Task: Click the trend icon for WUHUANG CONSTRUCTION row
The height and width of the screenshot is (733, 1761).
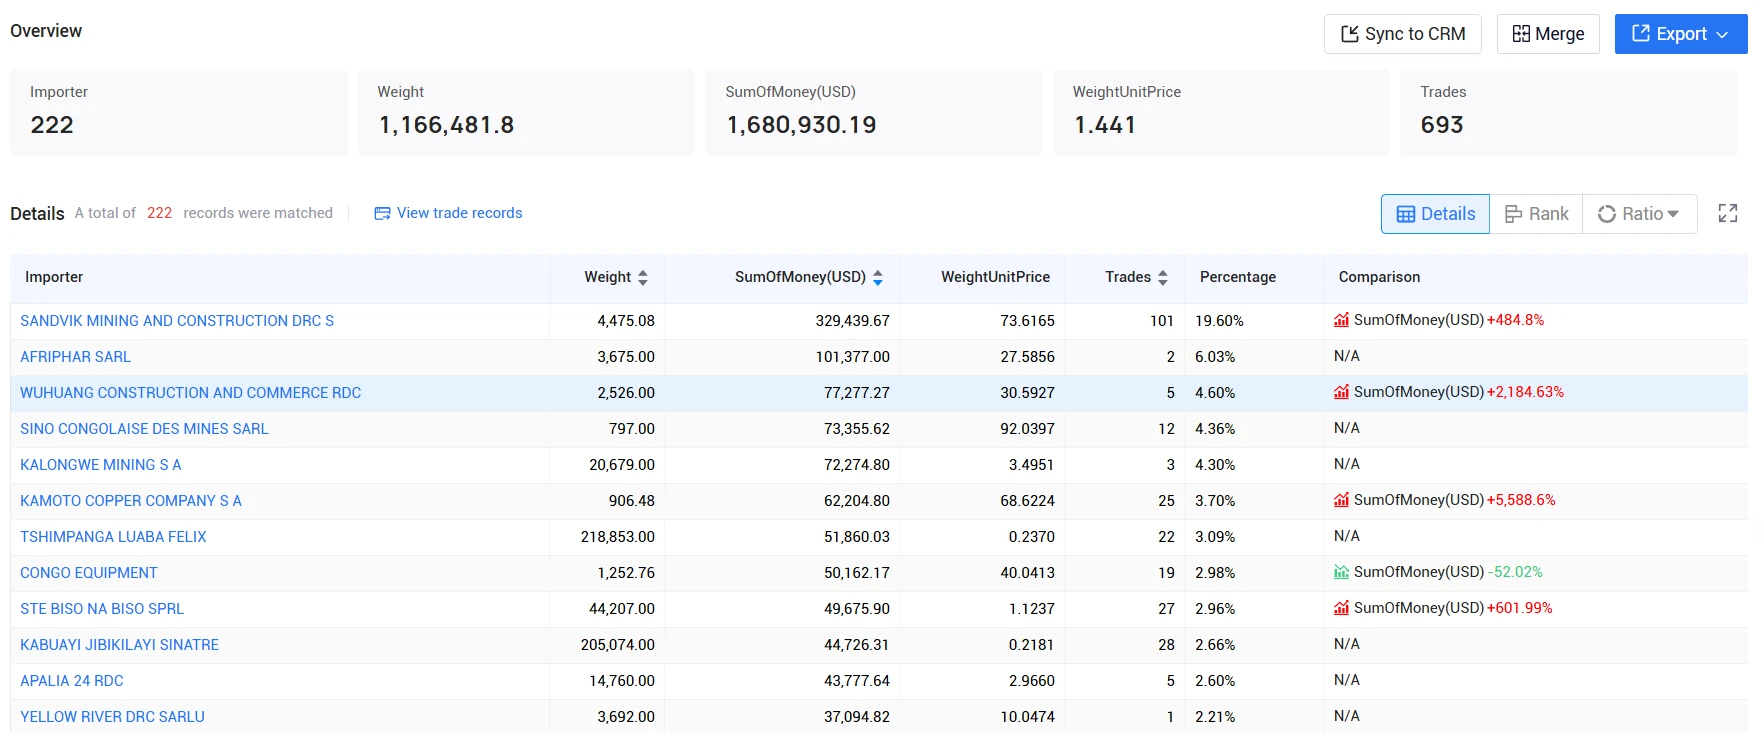Action: [x=1342, y=392]
